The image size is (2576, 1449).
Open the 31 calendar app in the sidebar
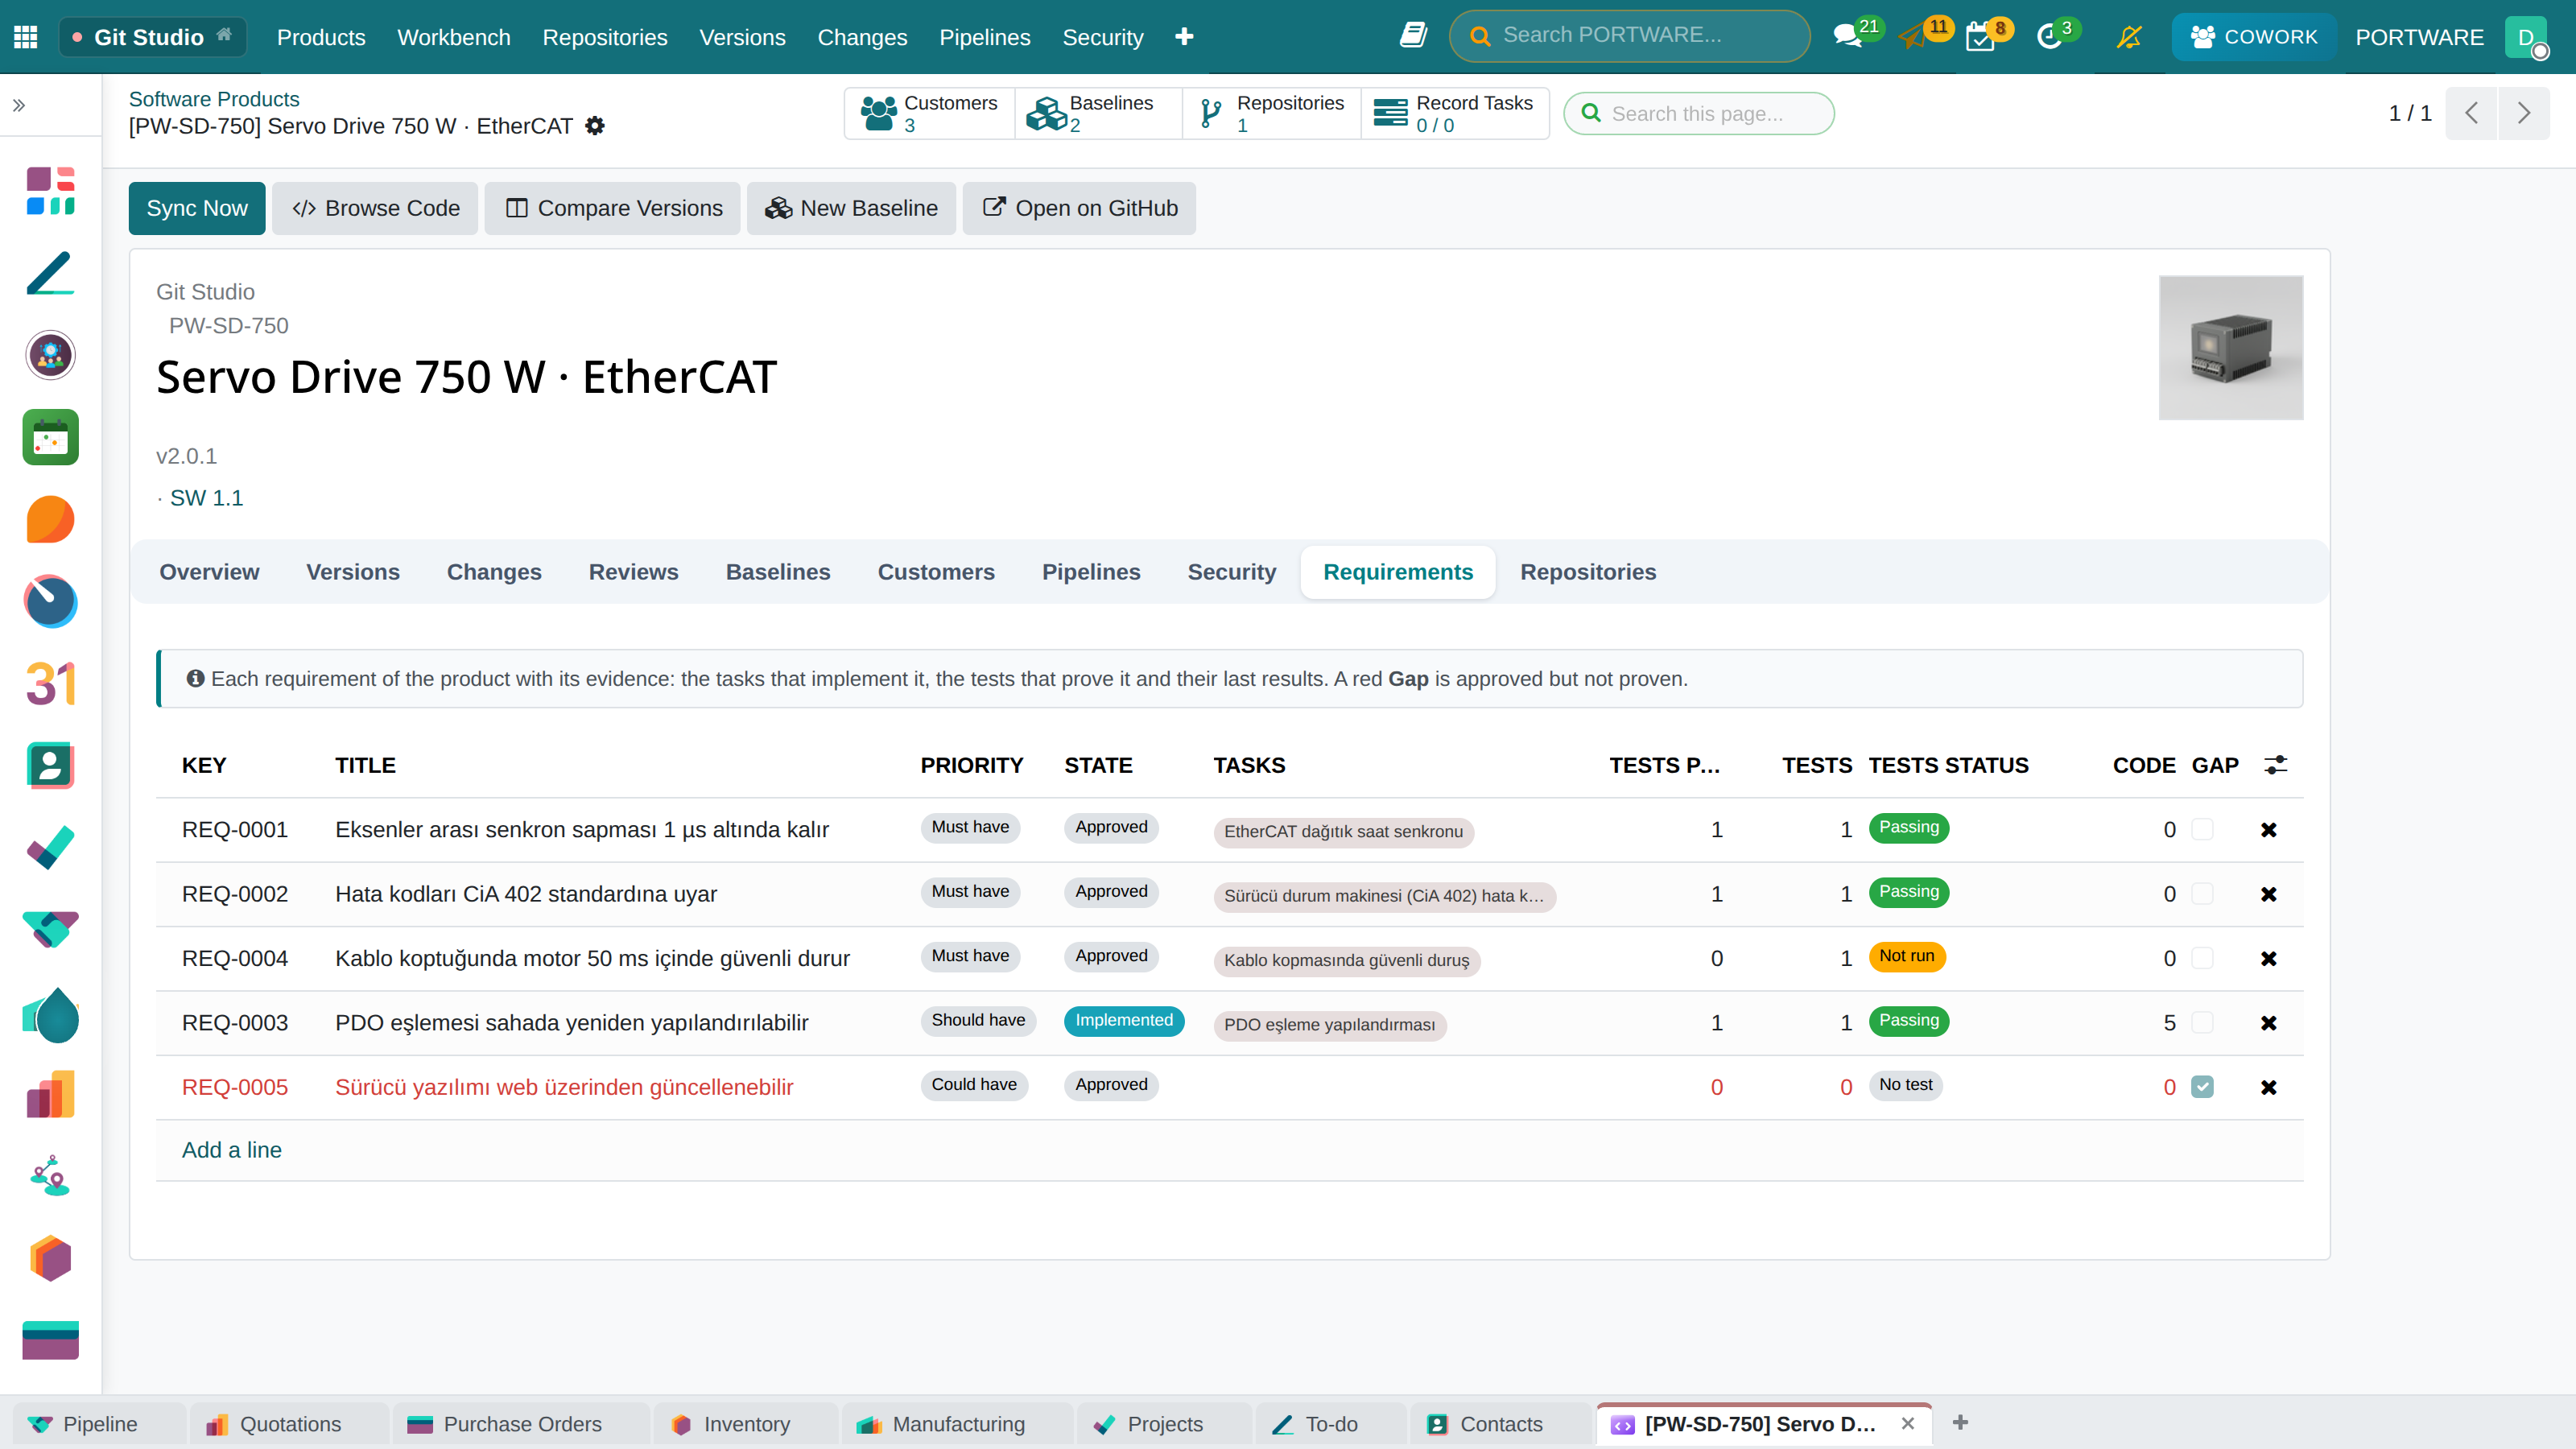51,684
